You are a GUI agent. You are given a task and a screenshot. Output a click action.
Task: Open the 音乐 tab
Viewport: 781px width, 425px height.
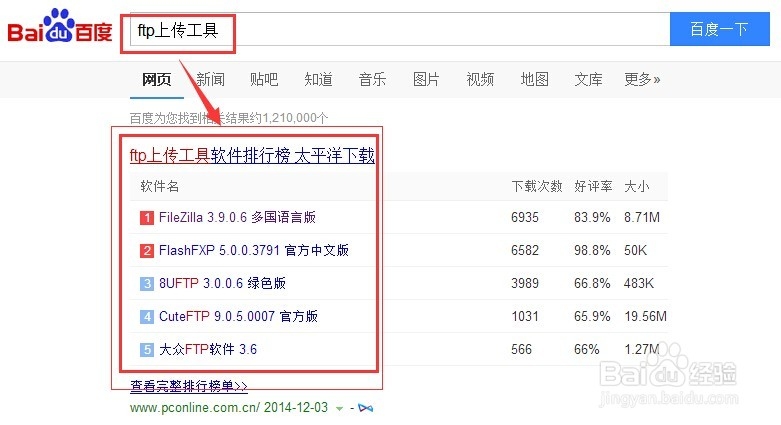tap(372, 79)
